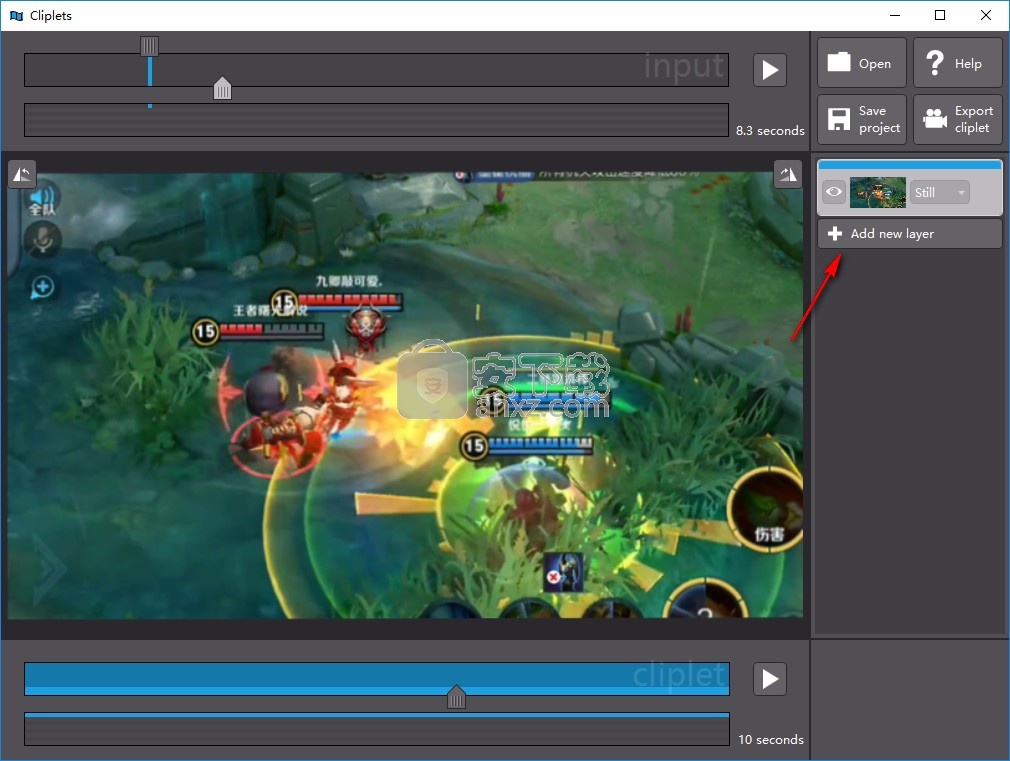Play the input video
Image resolution: width=1010 pixels, height=761 pixels.
point(770,70)
